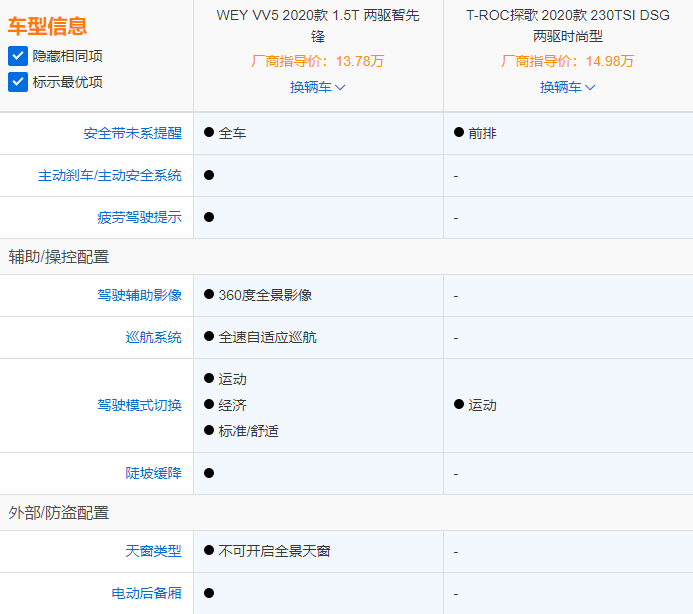The image size is (693, 614).
Task: Click the 全车 seatbelt reminder value
Action: (232, 133)
